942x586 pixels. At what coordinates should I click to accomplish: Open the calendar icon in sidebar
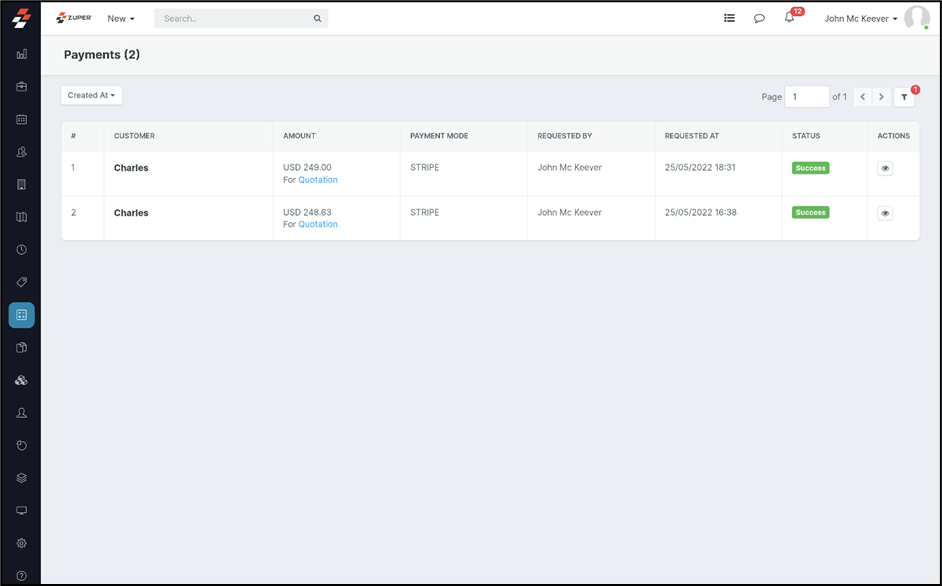coord(21,119)
